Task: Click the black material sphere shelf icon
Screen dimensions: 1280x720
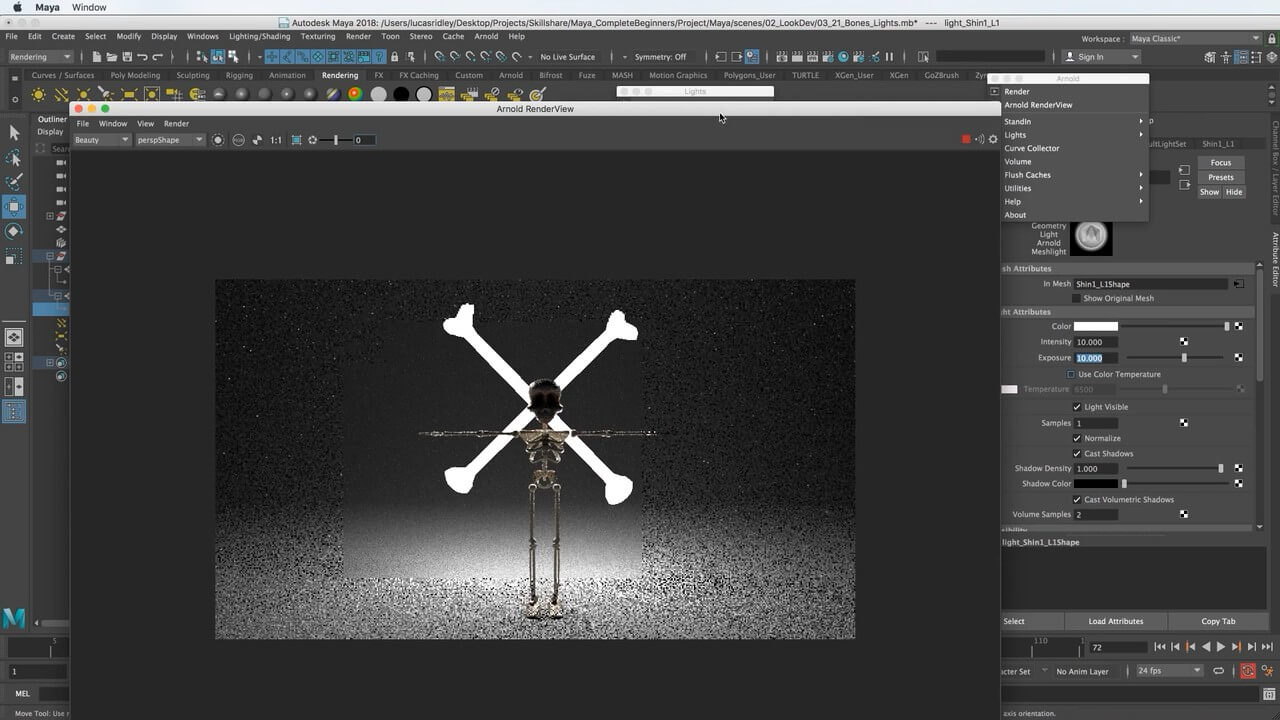Action: point(401,95)
